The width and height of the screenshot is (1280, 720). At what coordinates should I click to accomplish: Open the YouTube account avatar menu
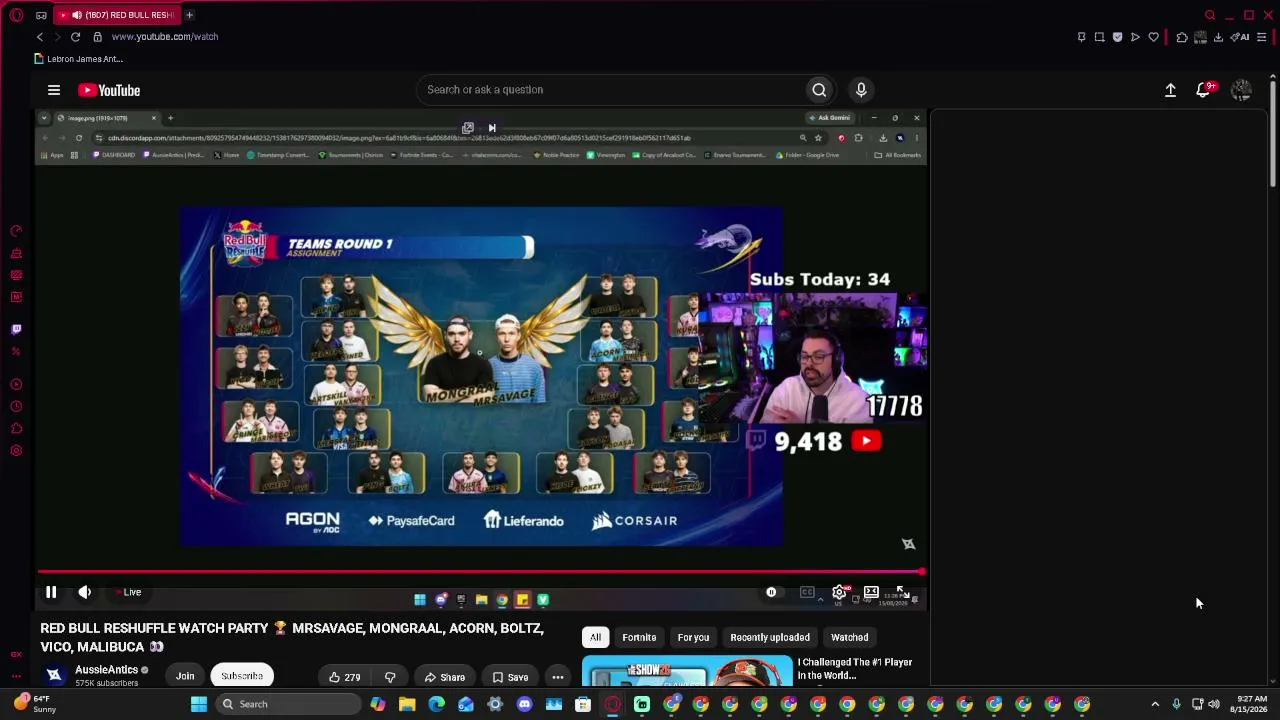[1241, 90]
